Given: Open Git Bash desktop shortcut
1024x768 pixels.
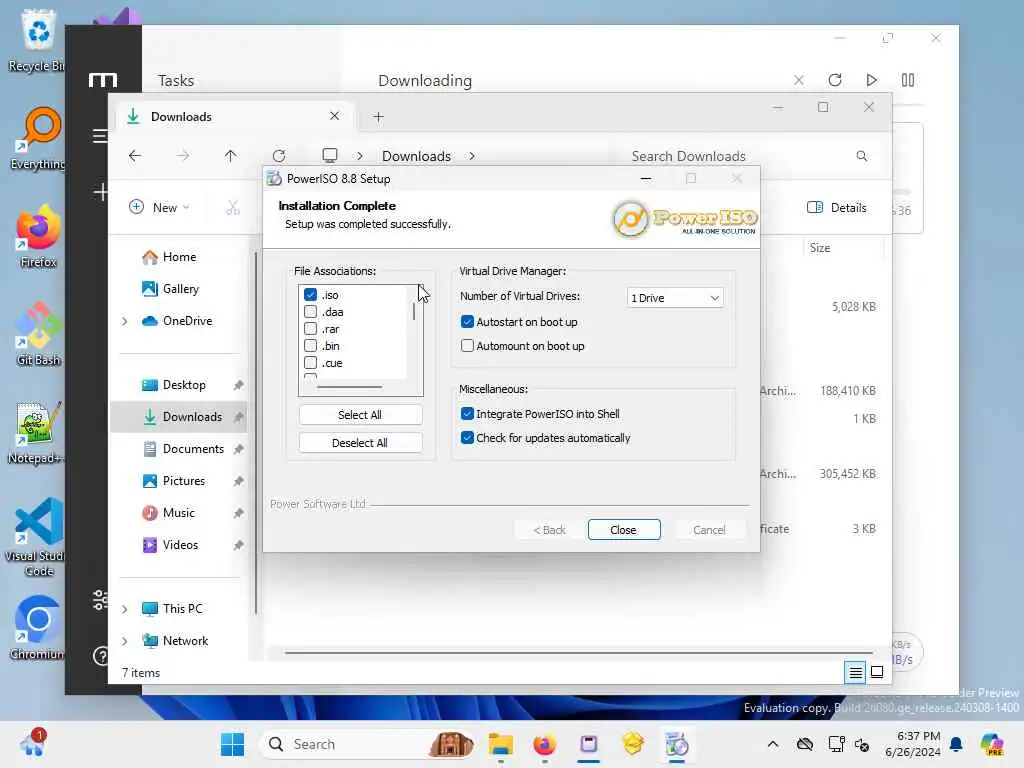Looking at the screenshot, I should [38, 334].
